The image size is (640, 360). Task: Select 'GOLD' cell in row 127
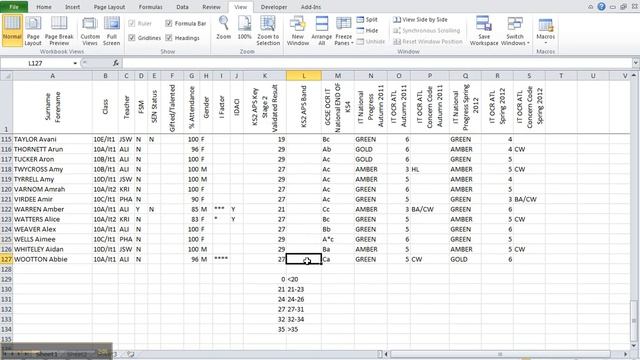click(x=465, y=259)
